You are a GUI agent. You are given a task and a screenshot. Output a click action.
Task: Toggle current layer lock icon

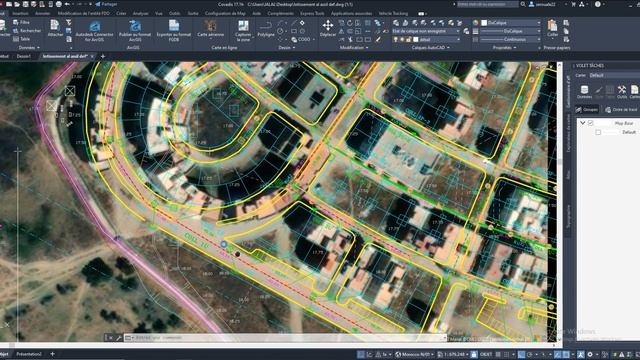coord(409,40)
